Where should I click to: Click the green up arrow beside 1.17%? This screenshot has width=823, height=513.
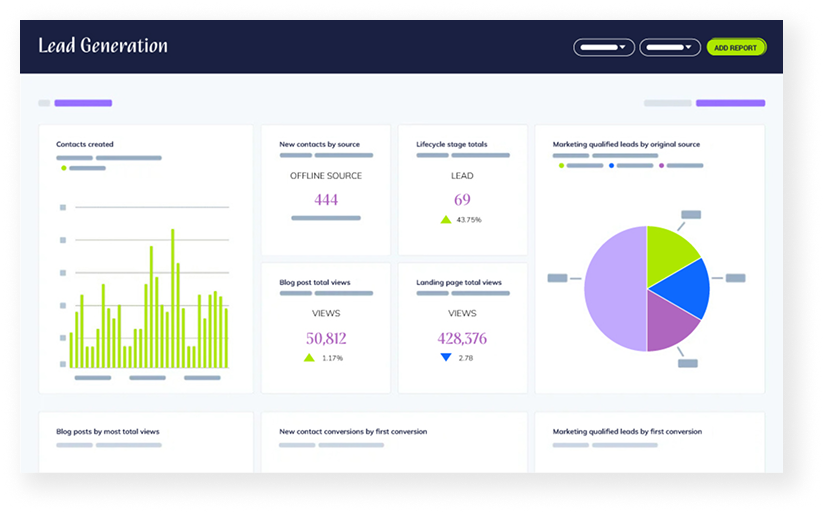click(309, 358)
